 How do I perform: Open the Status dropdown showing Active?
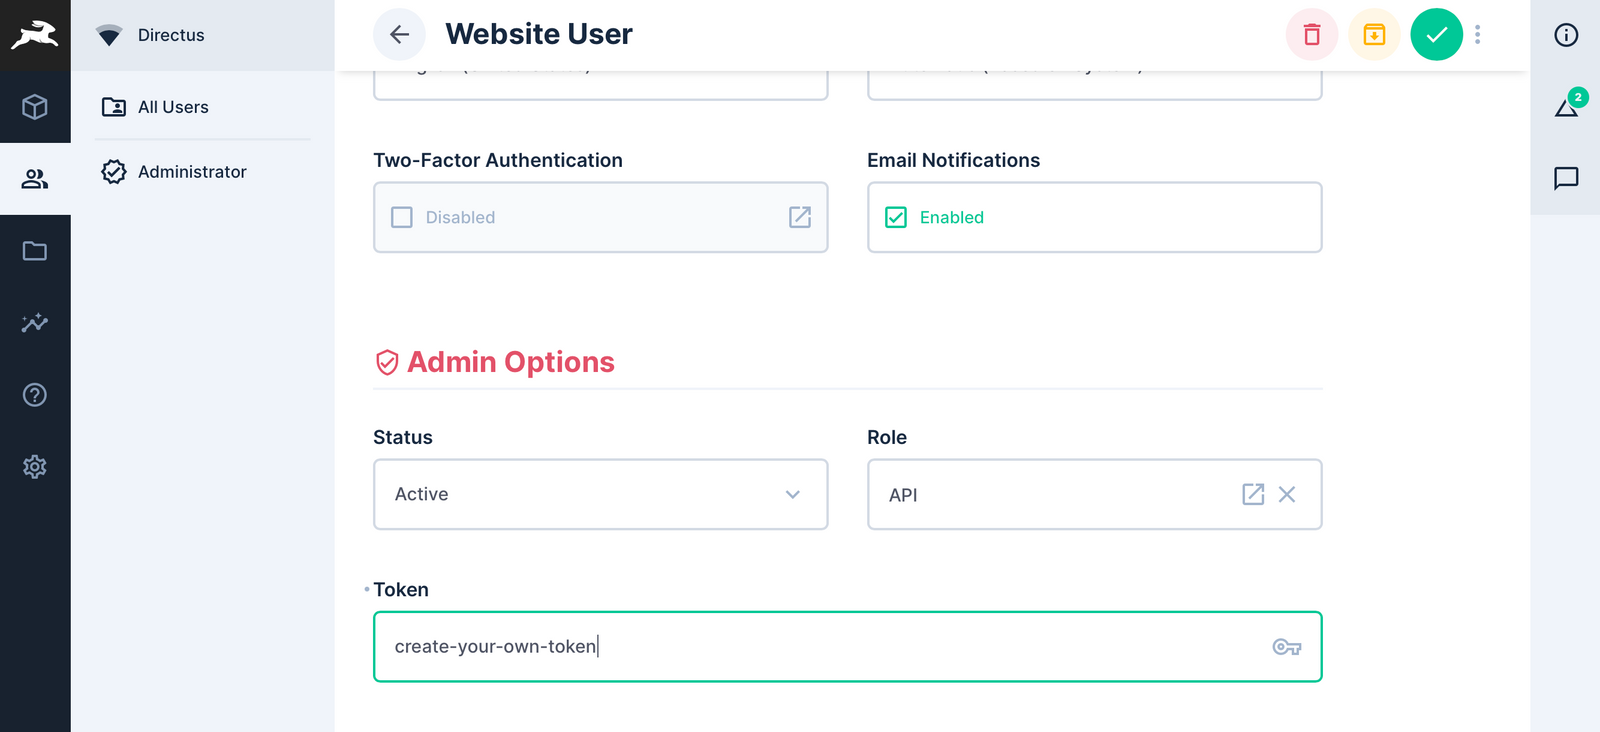(x=600, y=494)
